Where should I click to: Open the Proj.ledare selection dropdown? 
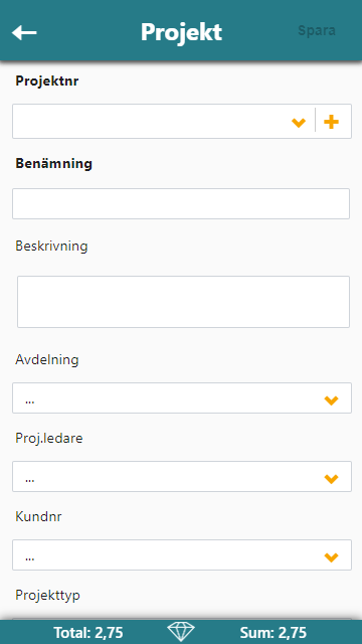[182, 476]
